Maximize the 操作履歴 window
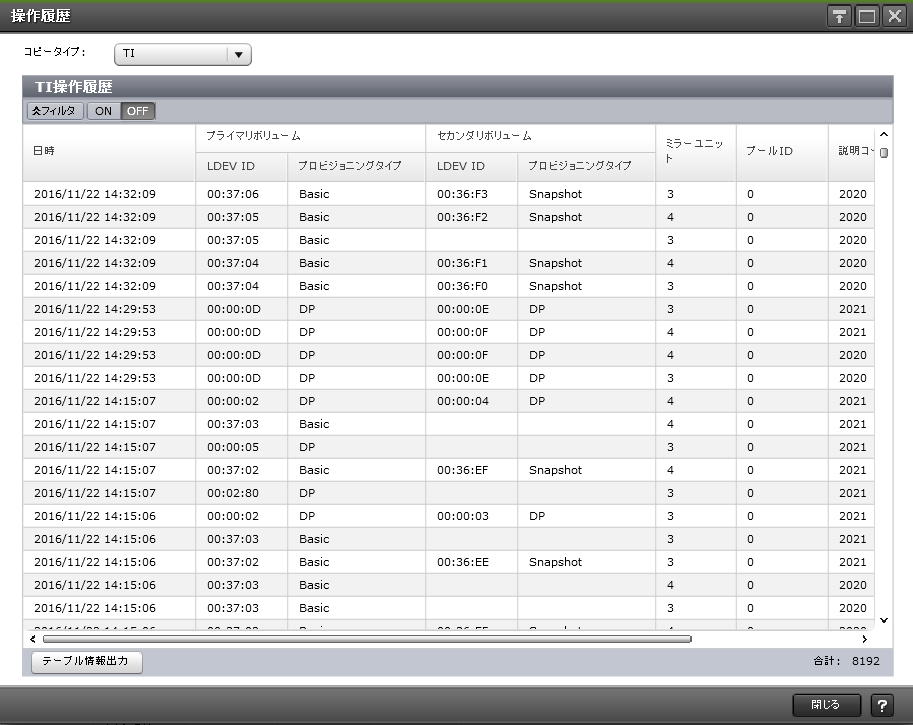 (866, 16)
